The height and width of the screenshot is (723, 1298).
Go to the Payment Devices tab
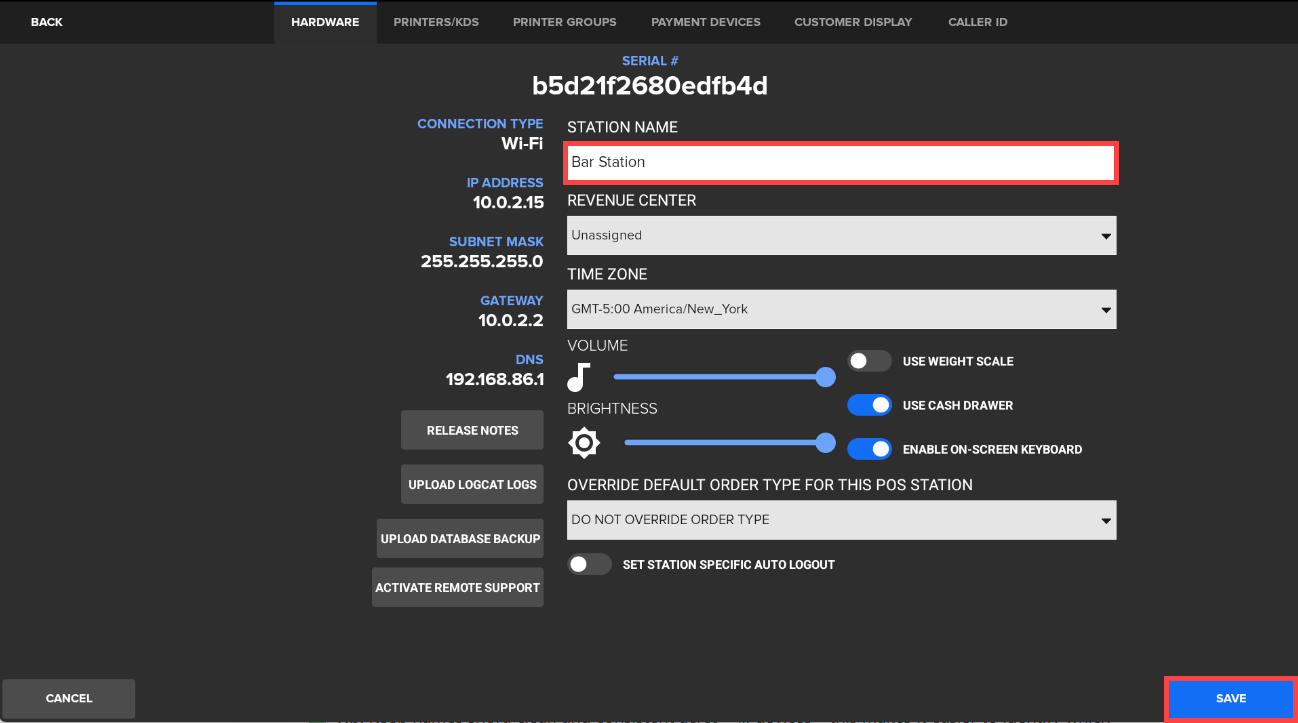(705, 22)
